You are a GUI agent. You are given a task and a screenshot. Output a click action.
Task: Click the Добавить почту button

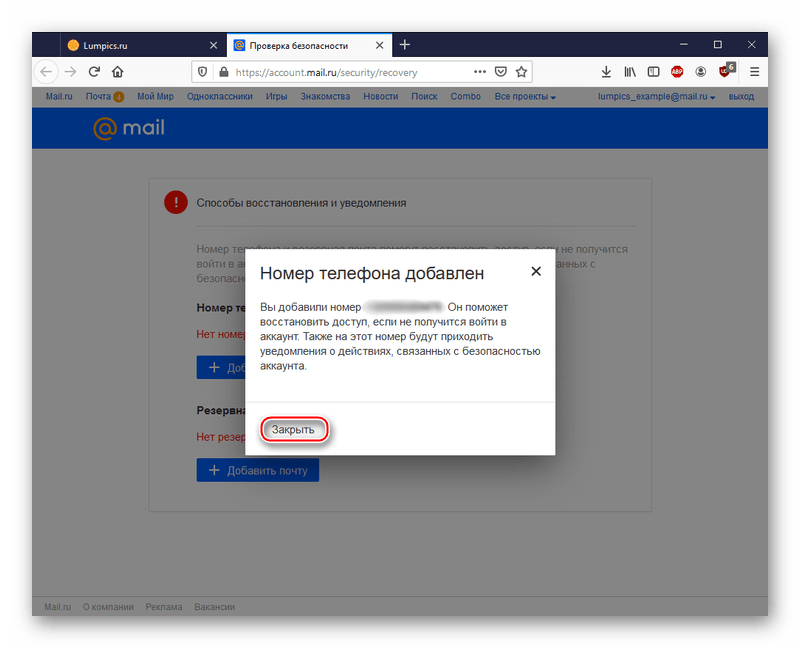[257, 470]
